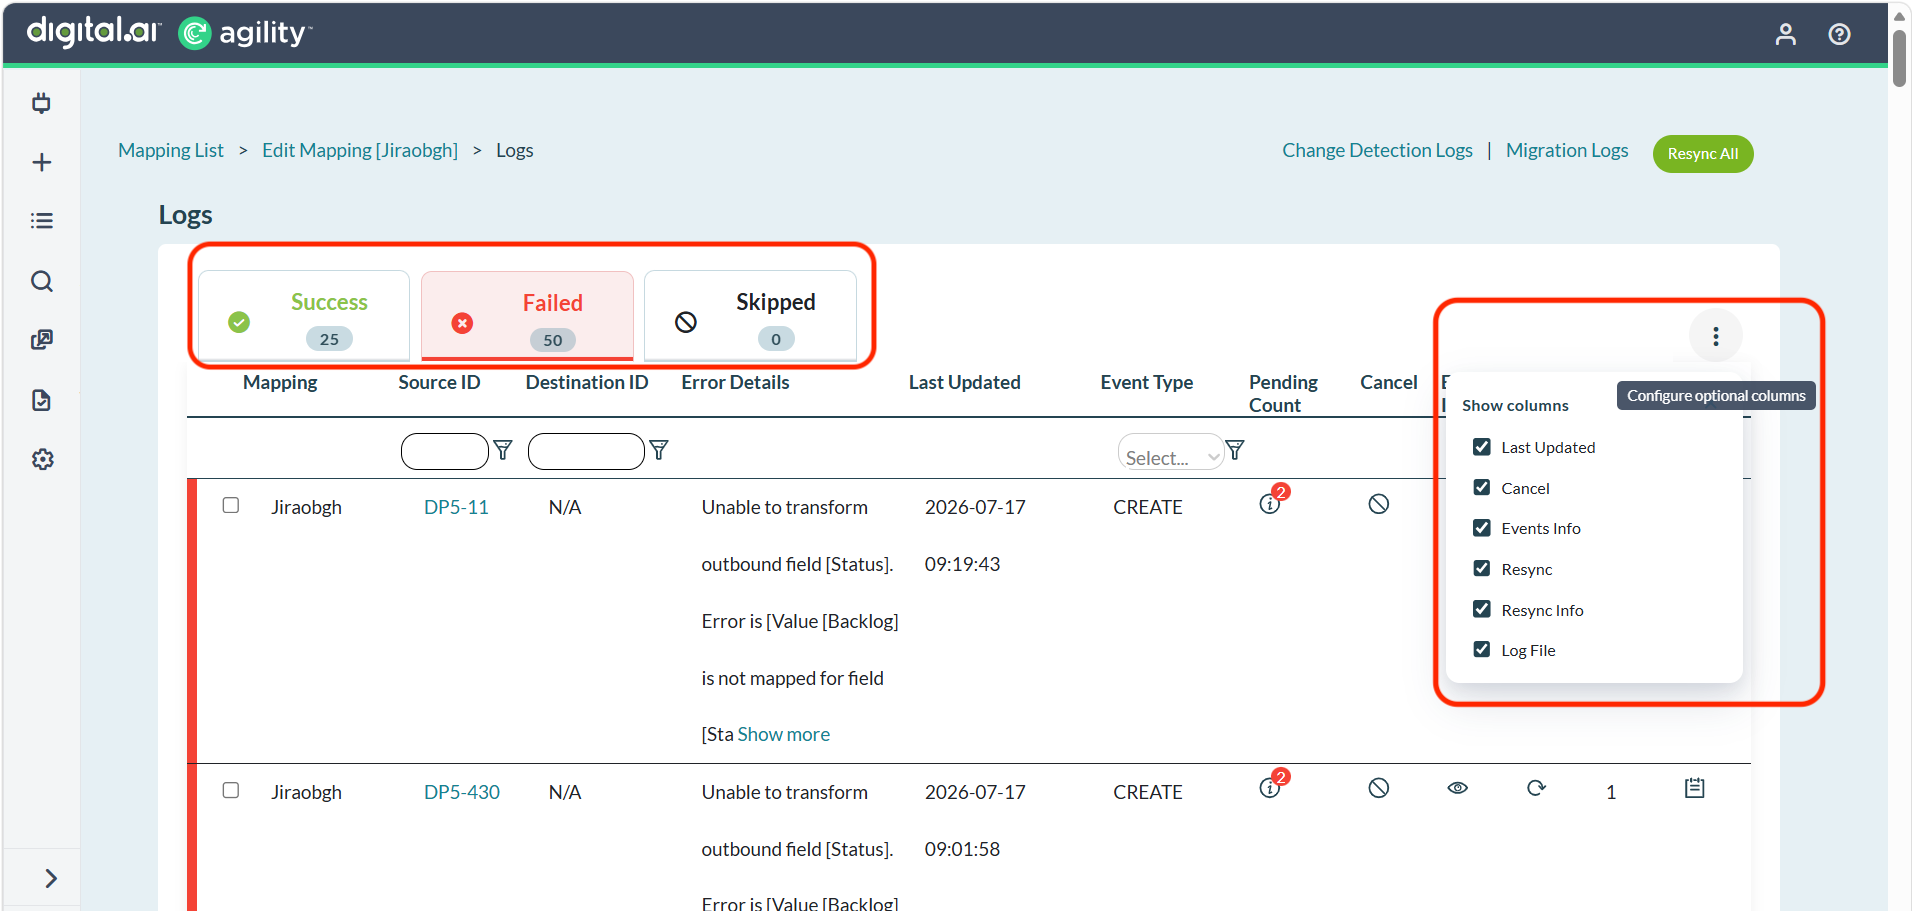Click the Destination ID filter input field
The width and height of the screenshot is (1916, 911).
(586, 451)
